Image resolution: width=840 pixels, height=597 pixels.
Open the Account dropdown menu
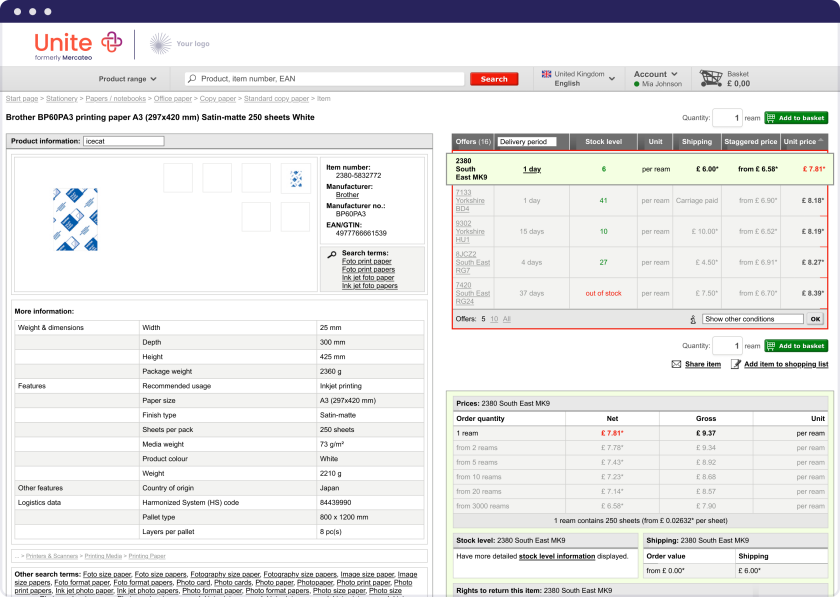656,74
